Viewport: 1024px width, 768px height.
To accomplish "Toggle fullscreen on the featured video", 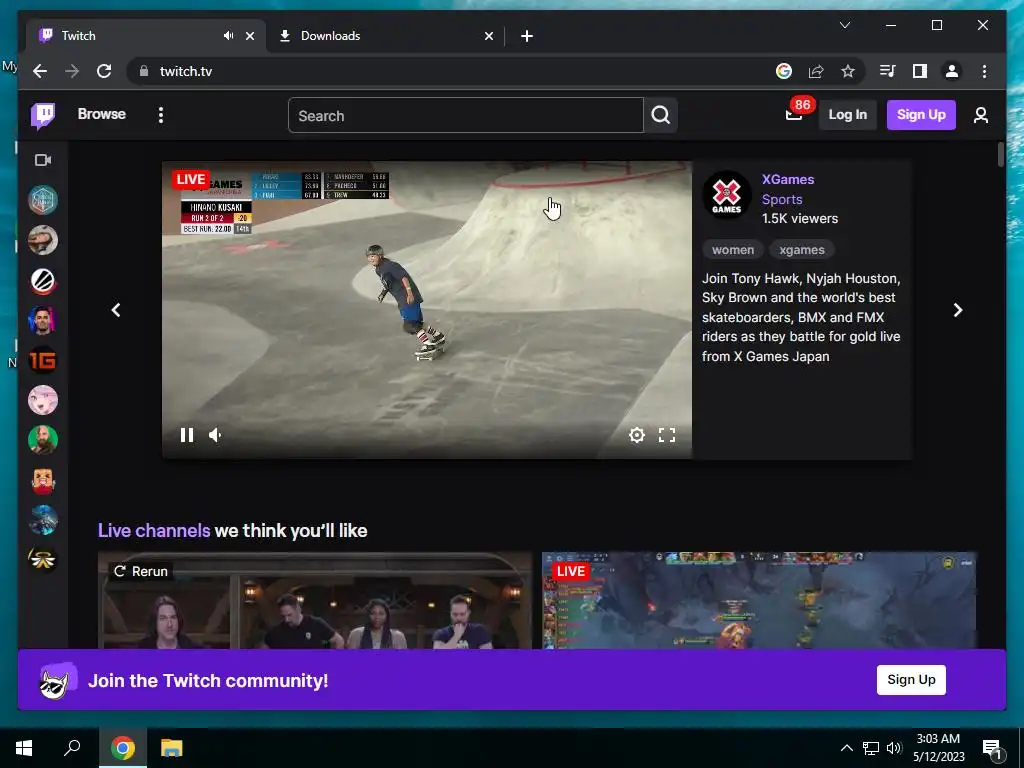I will click(x=667, y=435).
